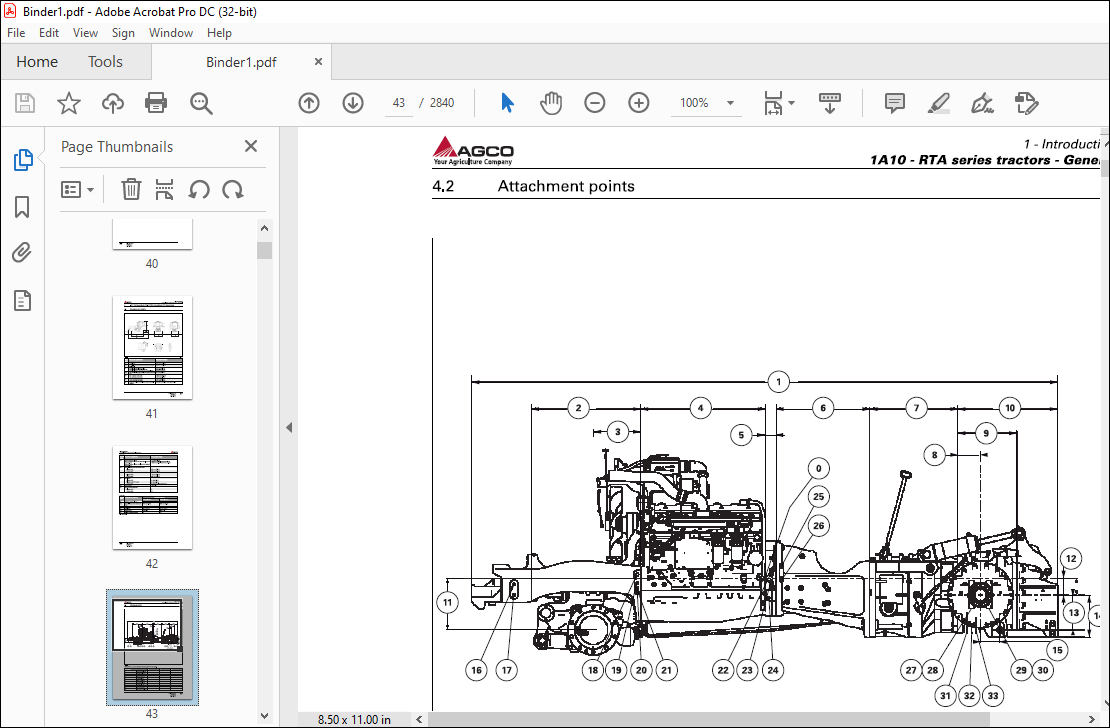
Task: Click the thumbnails panel scrollbar handle
Action: click(x=265, y=250)
